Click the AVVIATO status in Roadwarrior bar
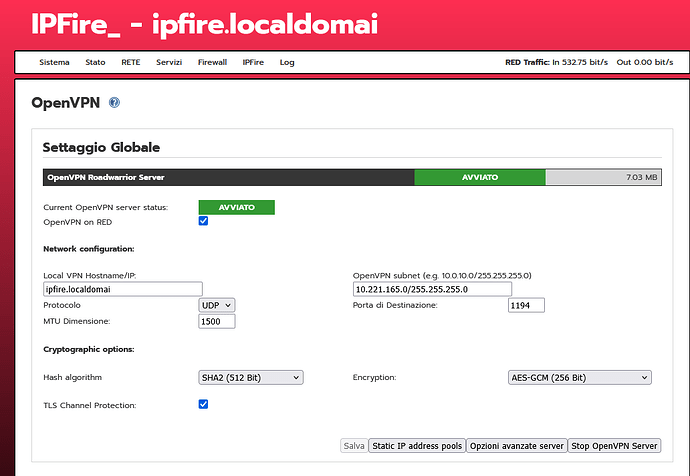 pyautogui.click(x=480, y=177)
